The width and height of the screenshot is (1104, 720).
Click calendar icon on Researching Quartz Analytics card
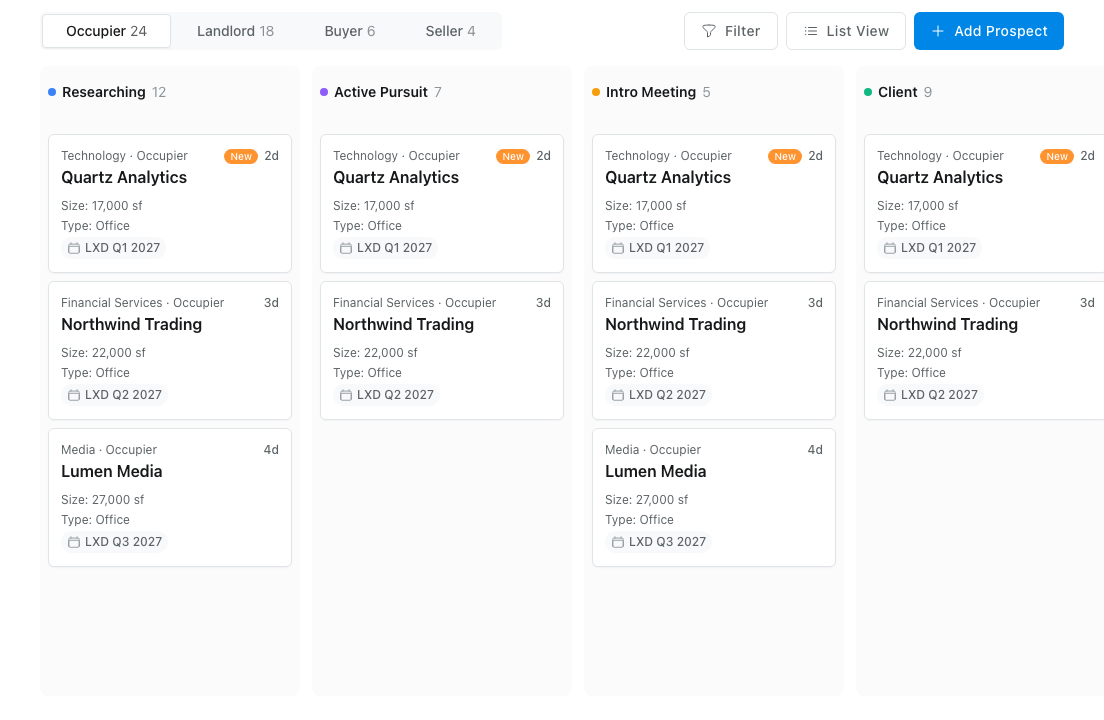coord(74,248)
